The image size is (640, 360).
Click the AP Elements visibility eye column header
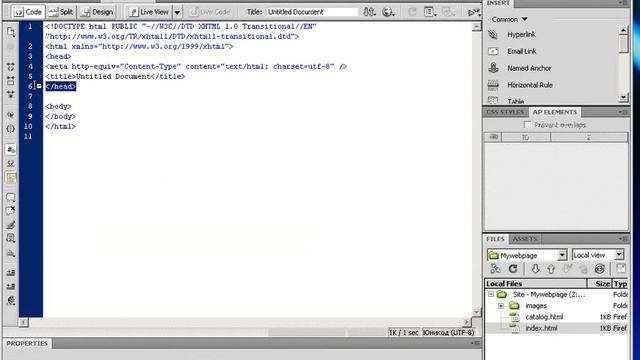[493, 137]
